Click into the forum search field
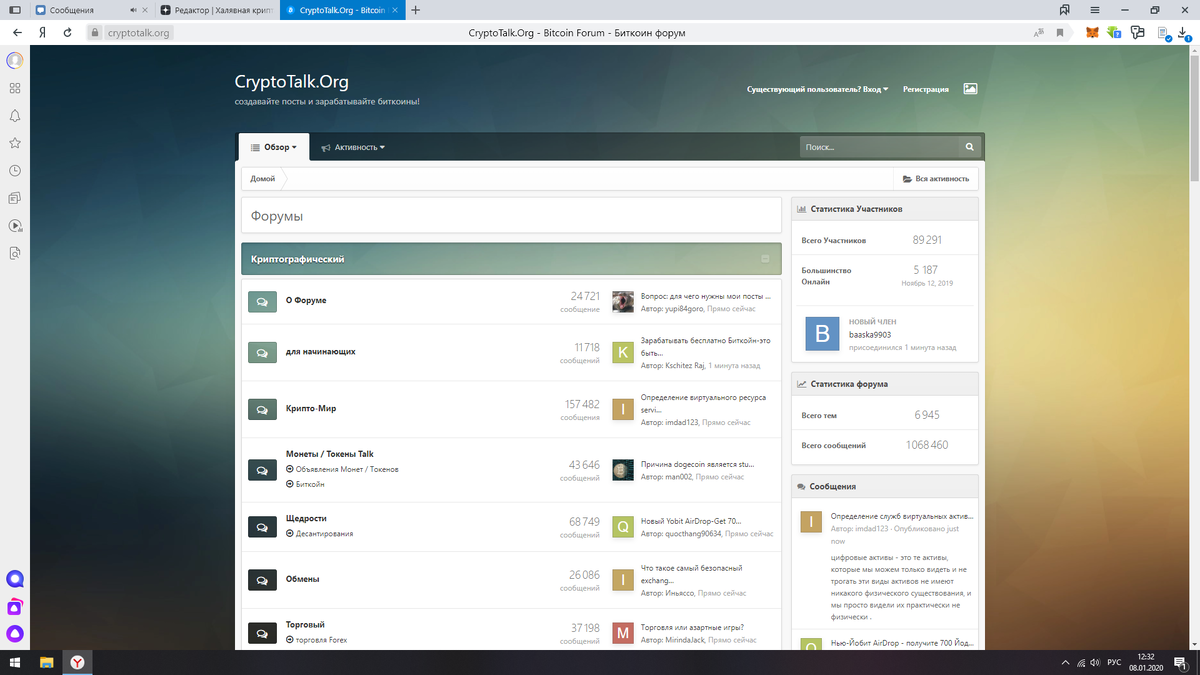1200x675 pixels. tap(878, 147)
